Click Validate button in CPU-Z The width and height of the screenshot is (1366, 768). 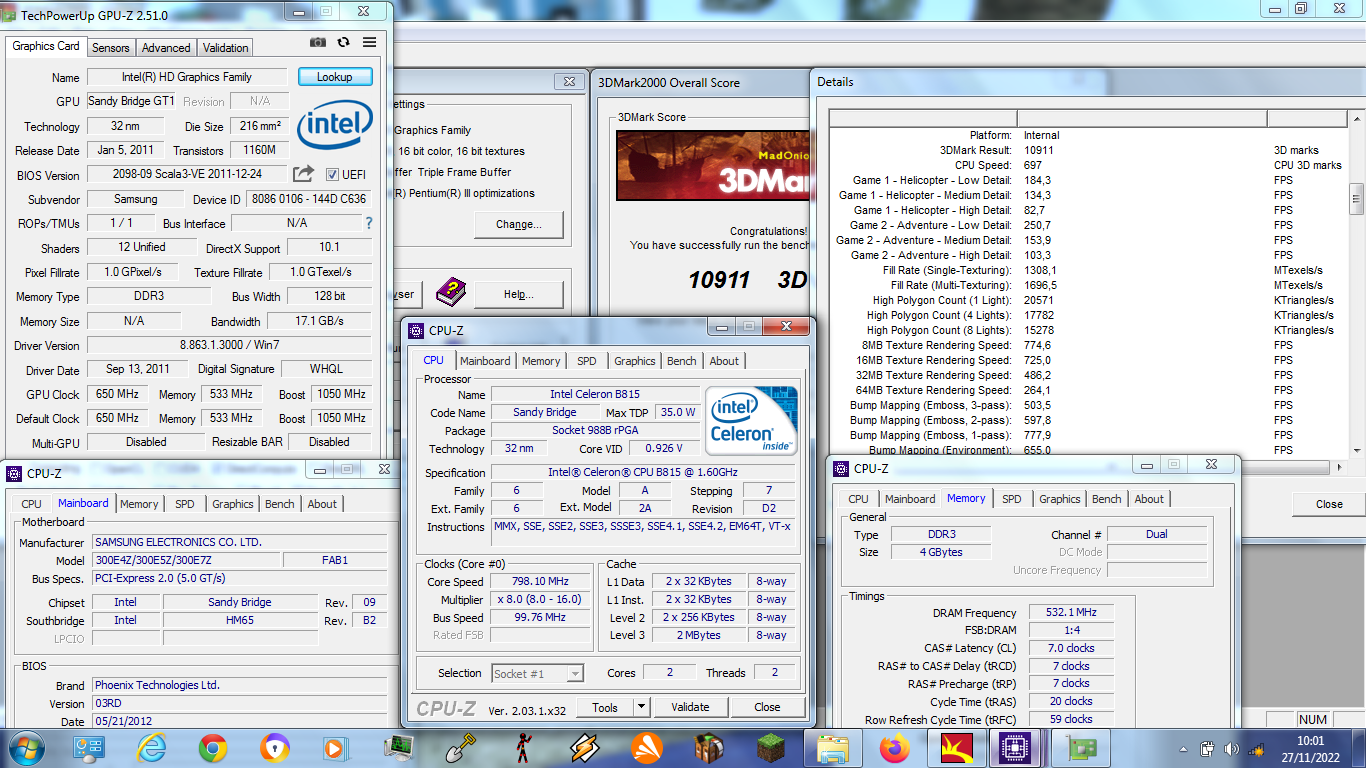click(x=690, y=707)
